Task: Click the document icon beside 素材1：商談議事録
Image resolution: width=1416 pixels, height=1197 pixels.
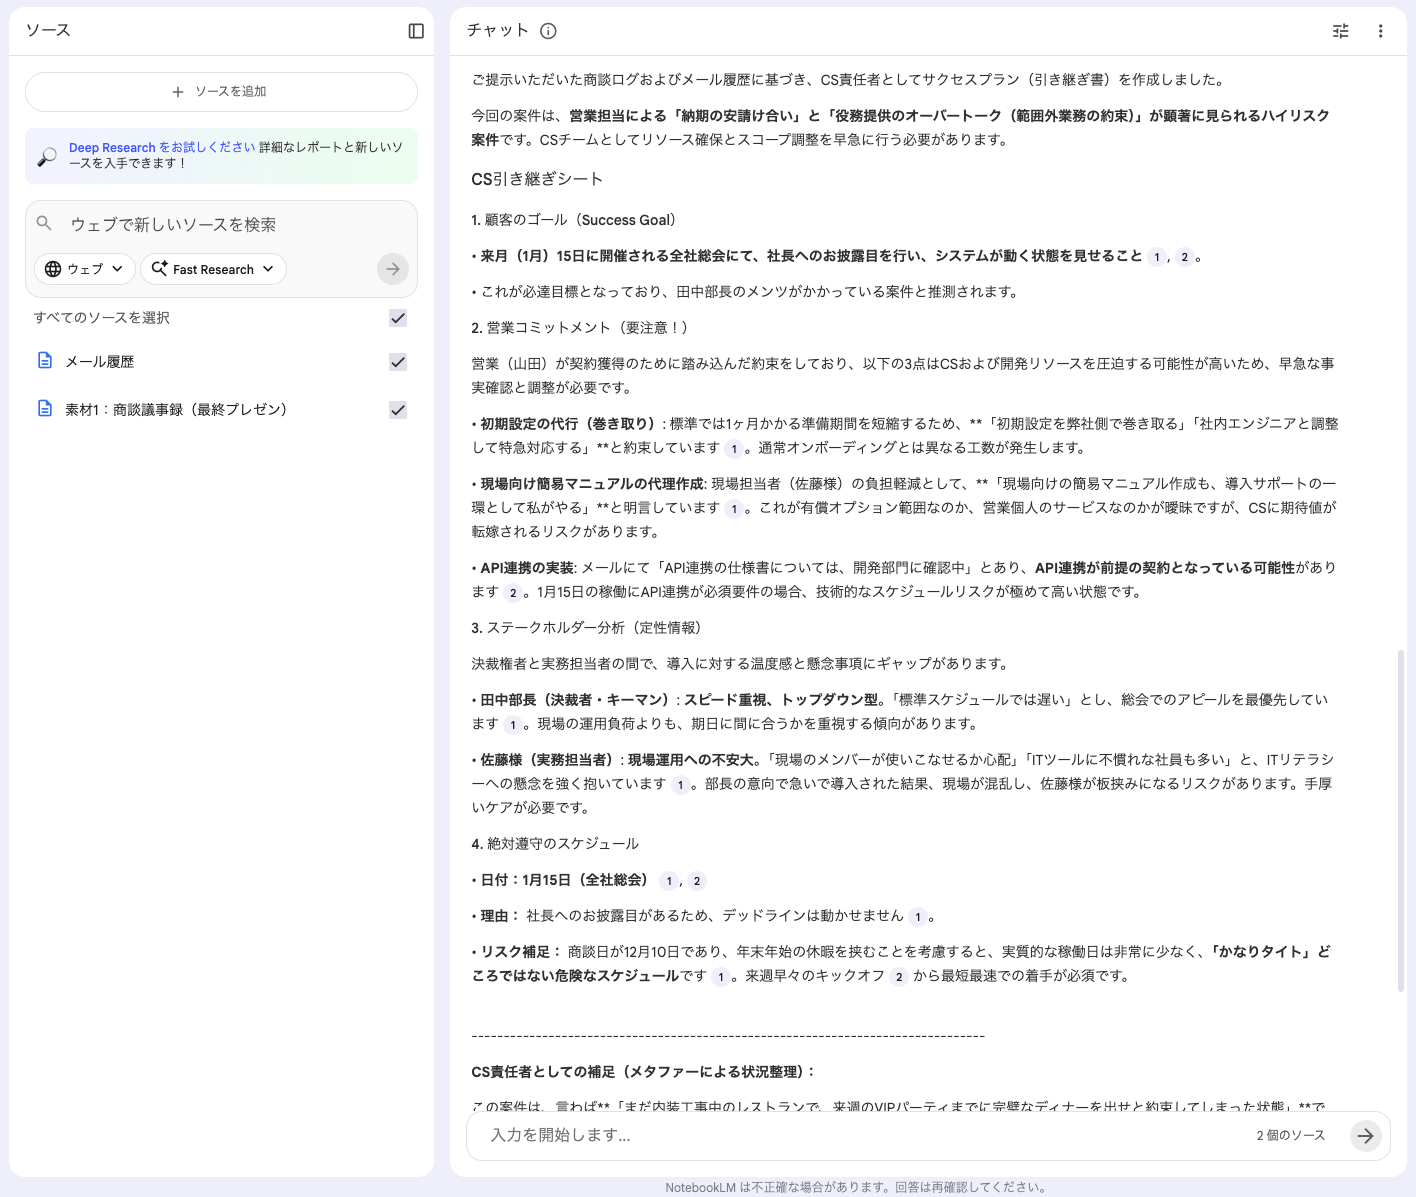Action: (x=45, y=409)
